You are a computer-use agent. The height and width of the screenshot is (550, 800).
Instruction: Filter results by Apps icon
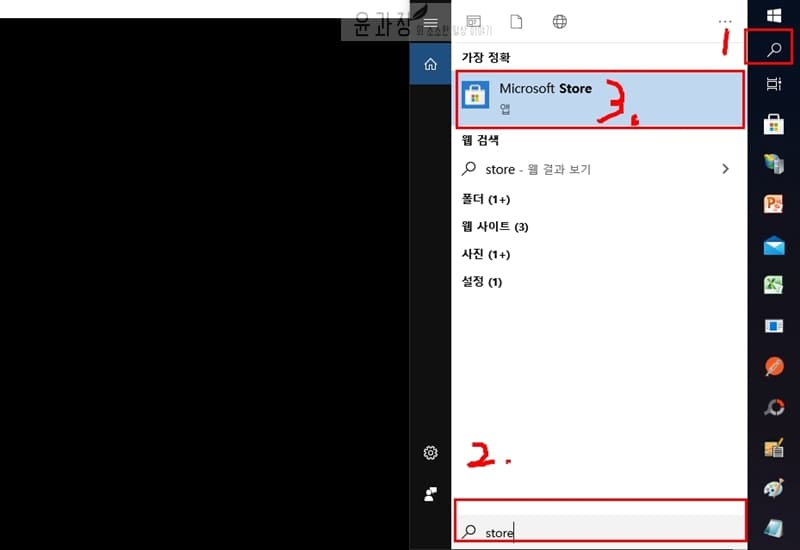pyautogui.click(x=473, y=21)
